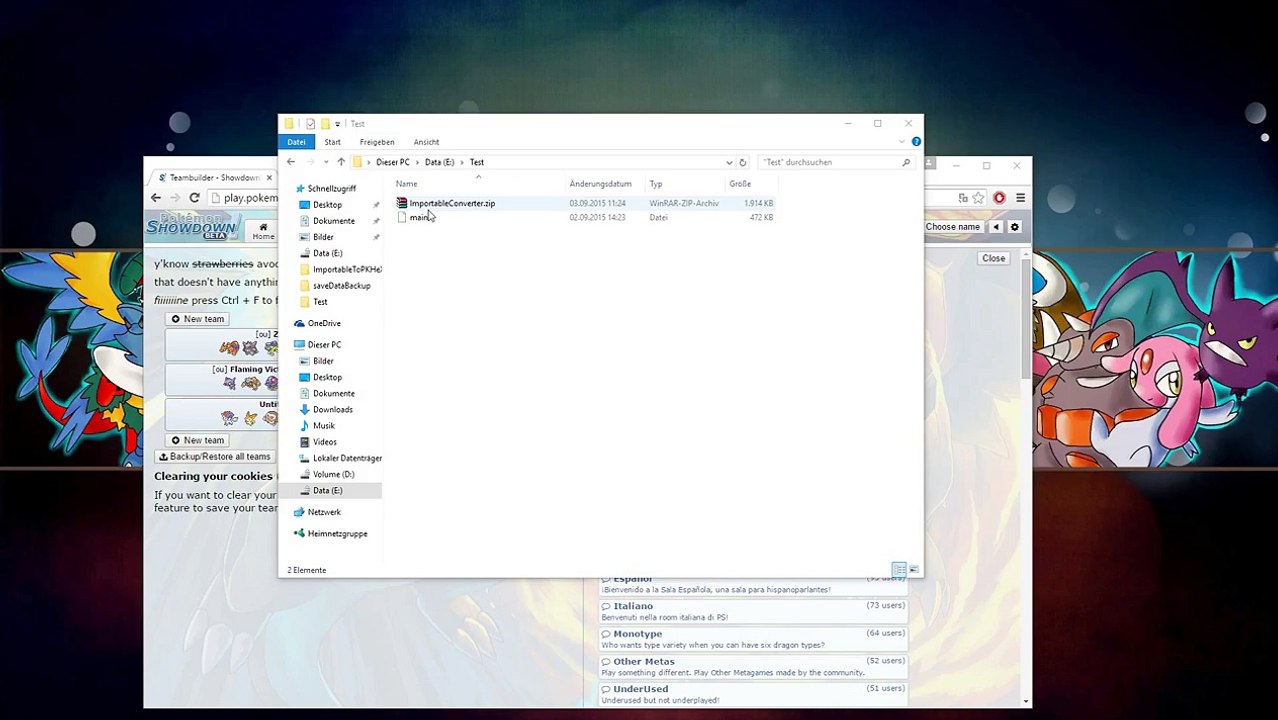Viewport: 1278px width, 720px height.
Task: Open the ImportableToPKHeX folder in sidebar
Action: 346,269
